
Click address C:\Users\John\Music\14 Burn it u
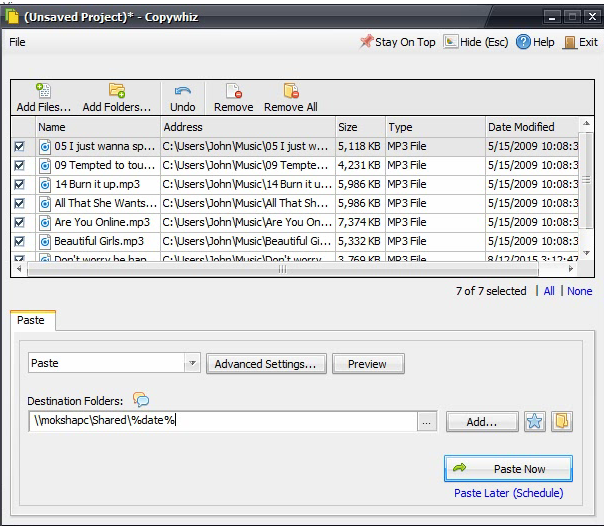point(247,184)
